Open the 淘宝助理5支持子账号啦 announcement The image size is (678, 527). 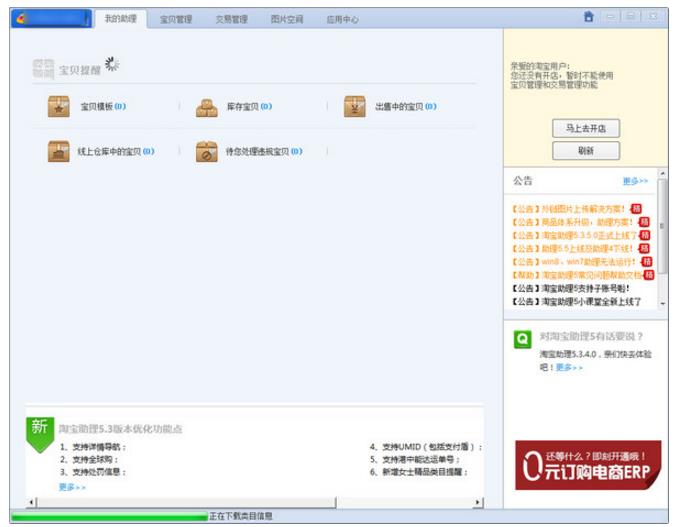point(572,288)
